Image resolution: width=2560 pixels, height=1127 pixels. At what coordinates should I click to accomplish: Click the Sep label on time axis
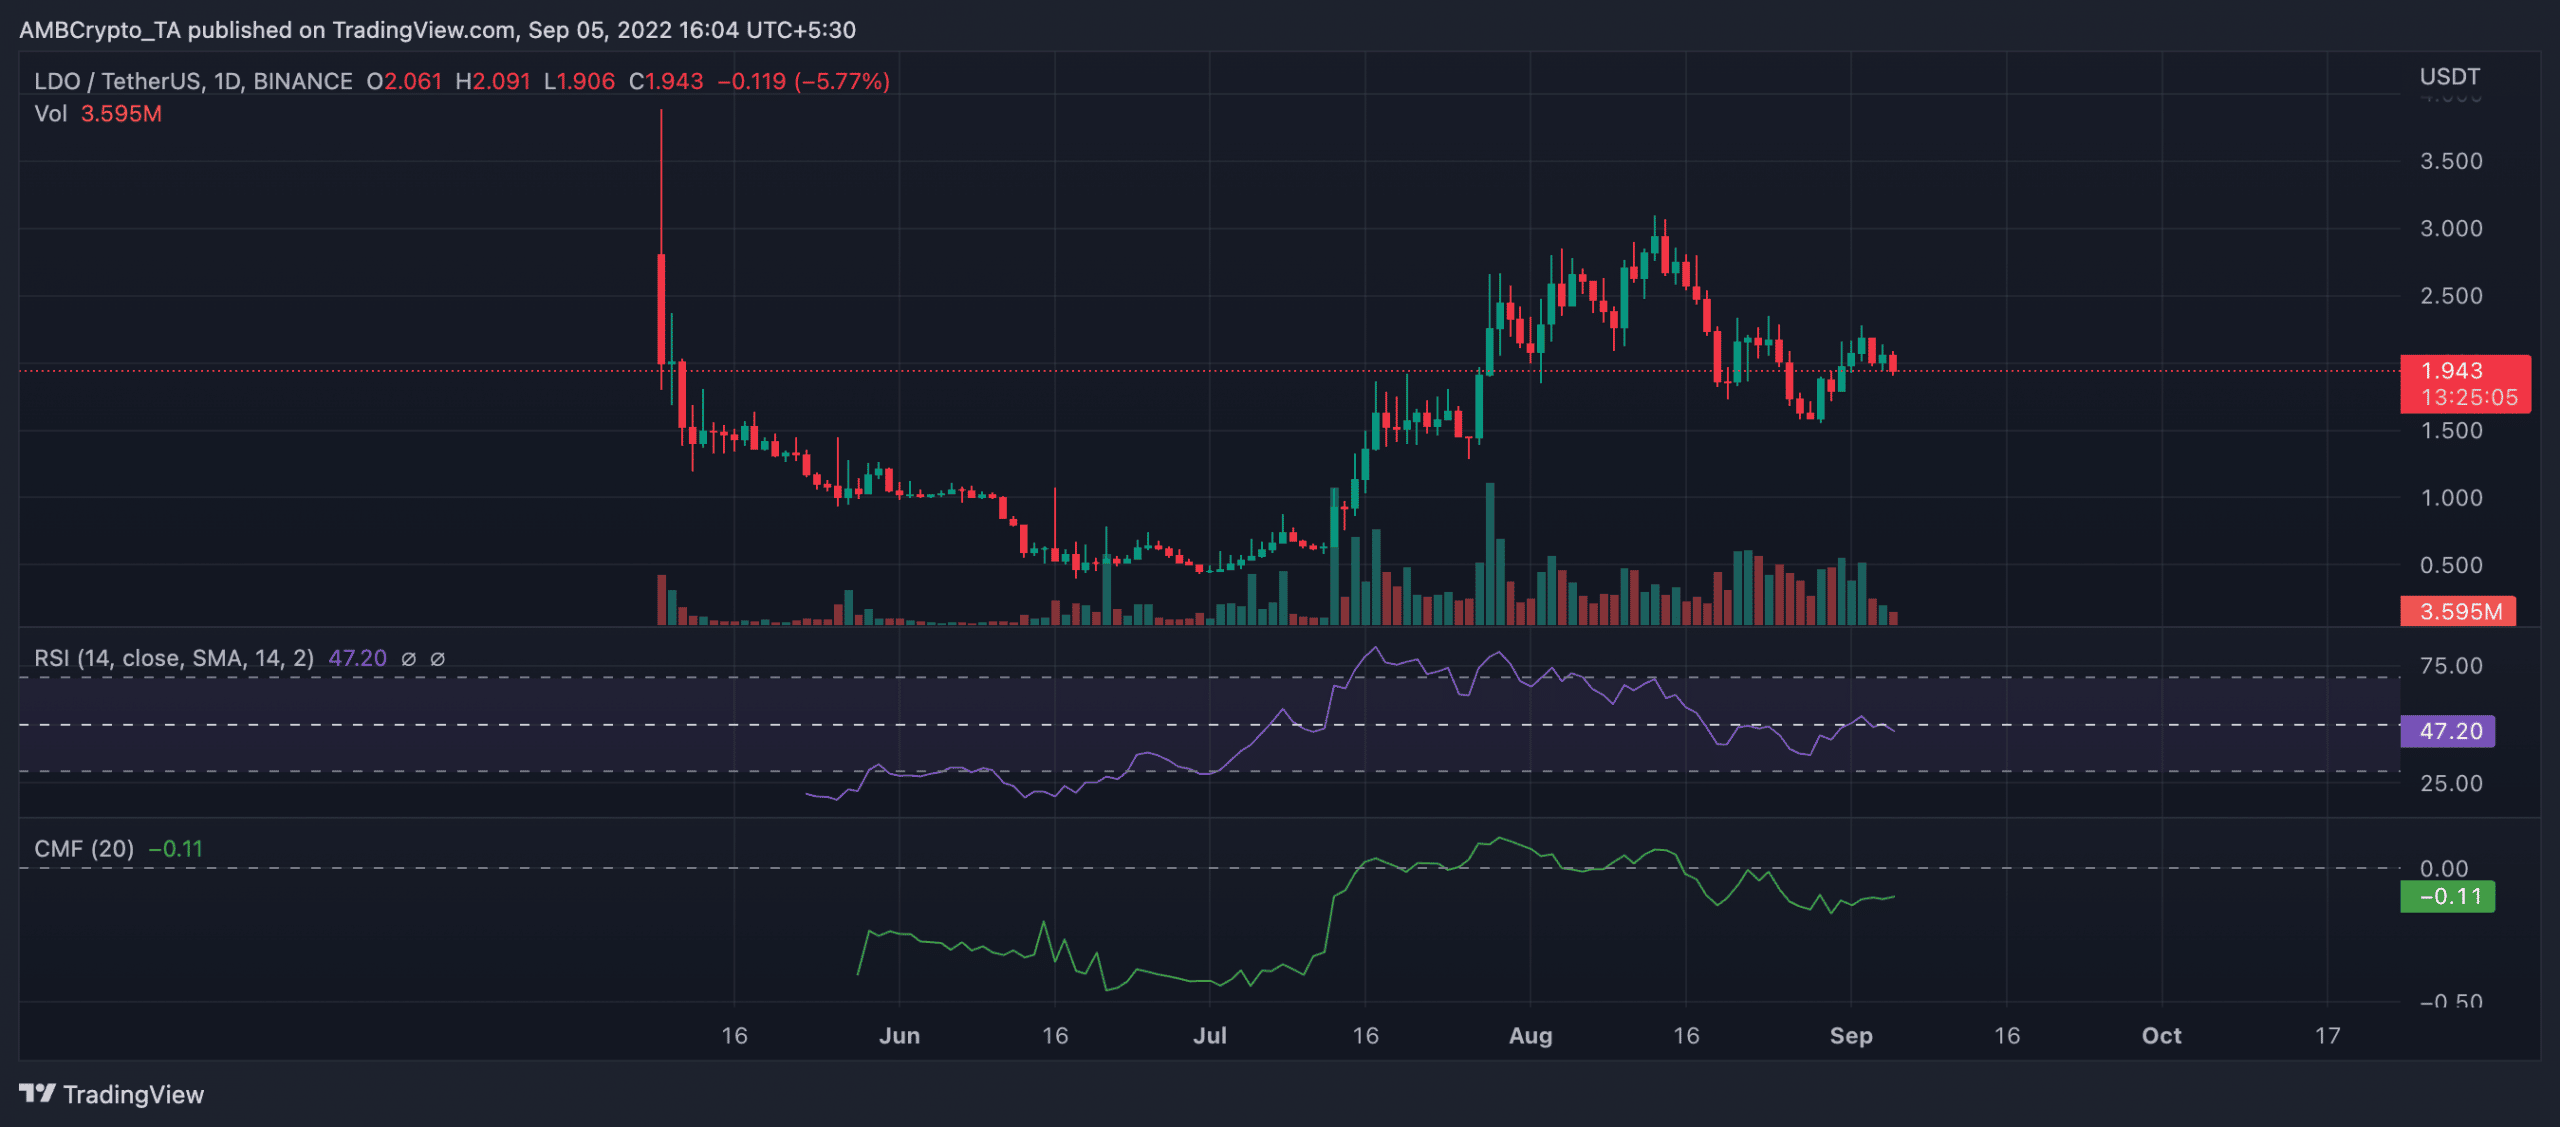1851,1036
